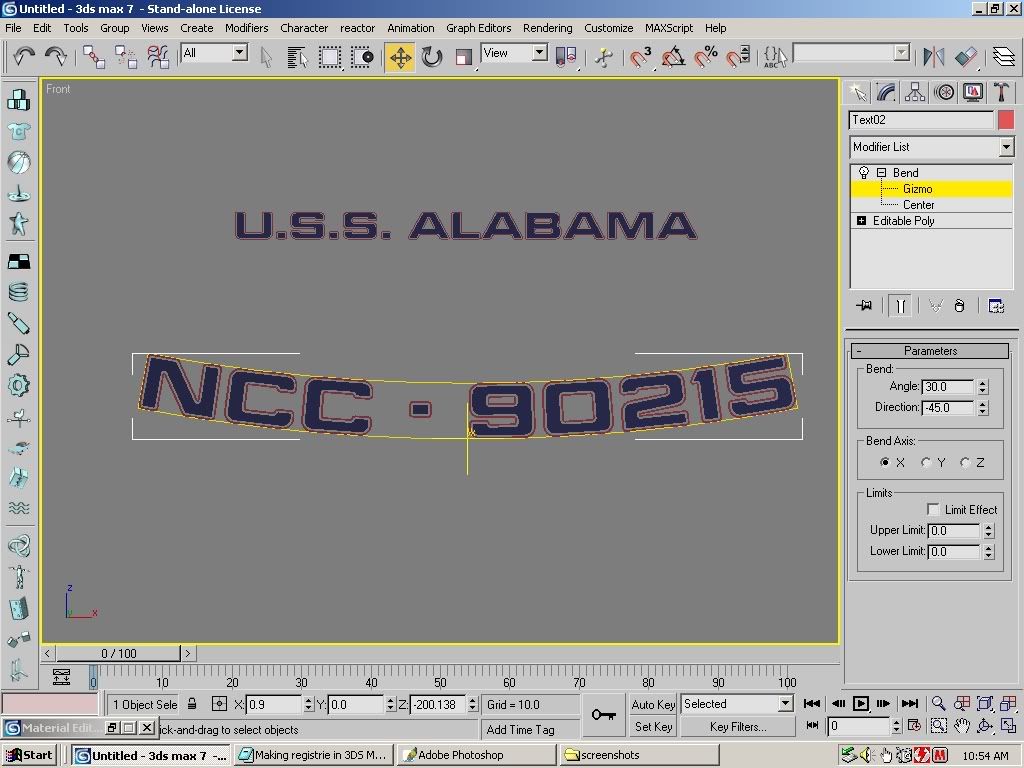Open the MAXScript menu
This screenshot has width=1024, height=768.
tap(669, 28)
